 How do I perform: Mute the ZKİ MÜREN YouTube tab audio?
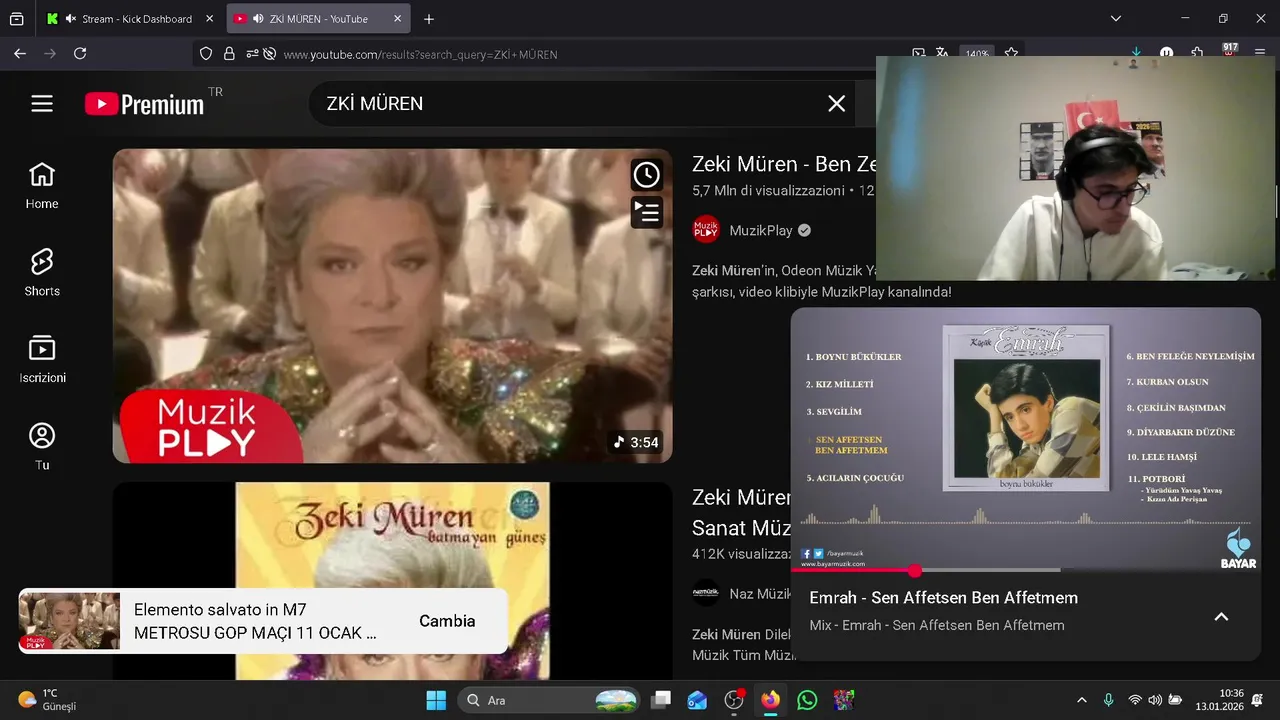[x=258, y=19]
